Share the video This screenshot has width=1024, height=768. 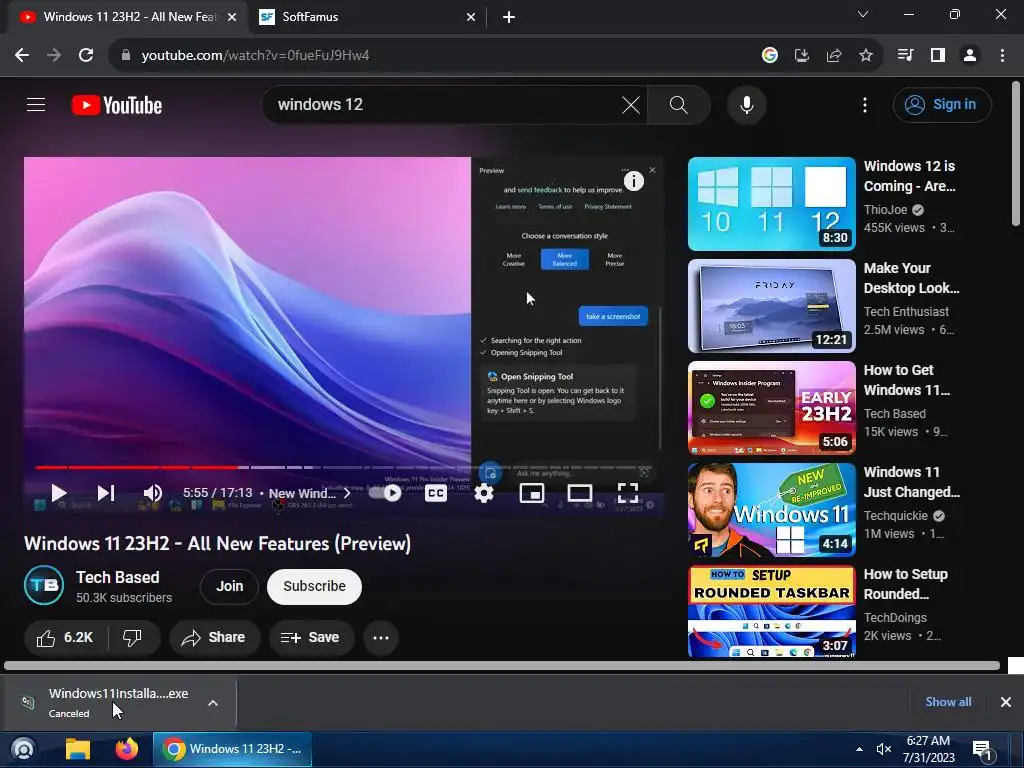click(214, 637)
